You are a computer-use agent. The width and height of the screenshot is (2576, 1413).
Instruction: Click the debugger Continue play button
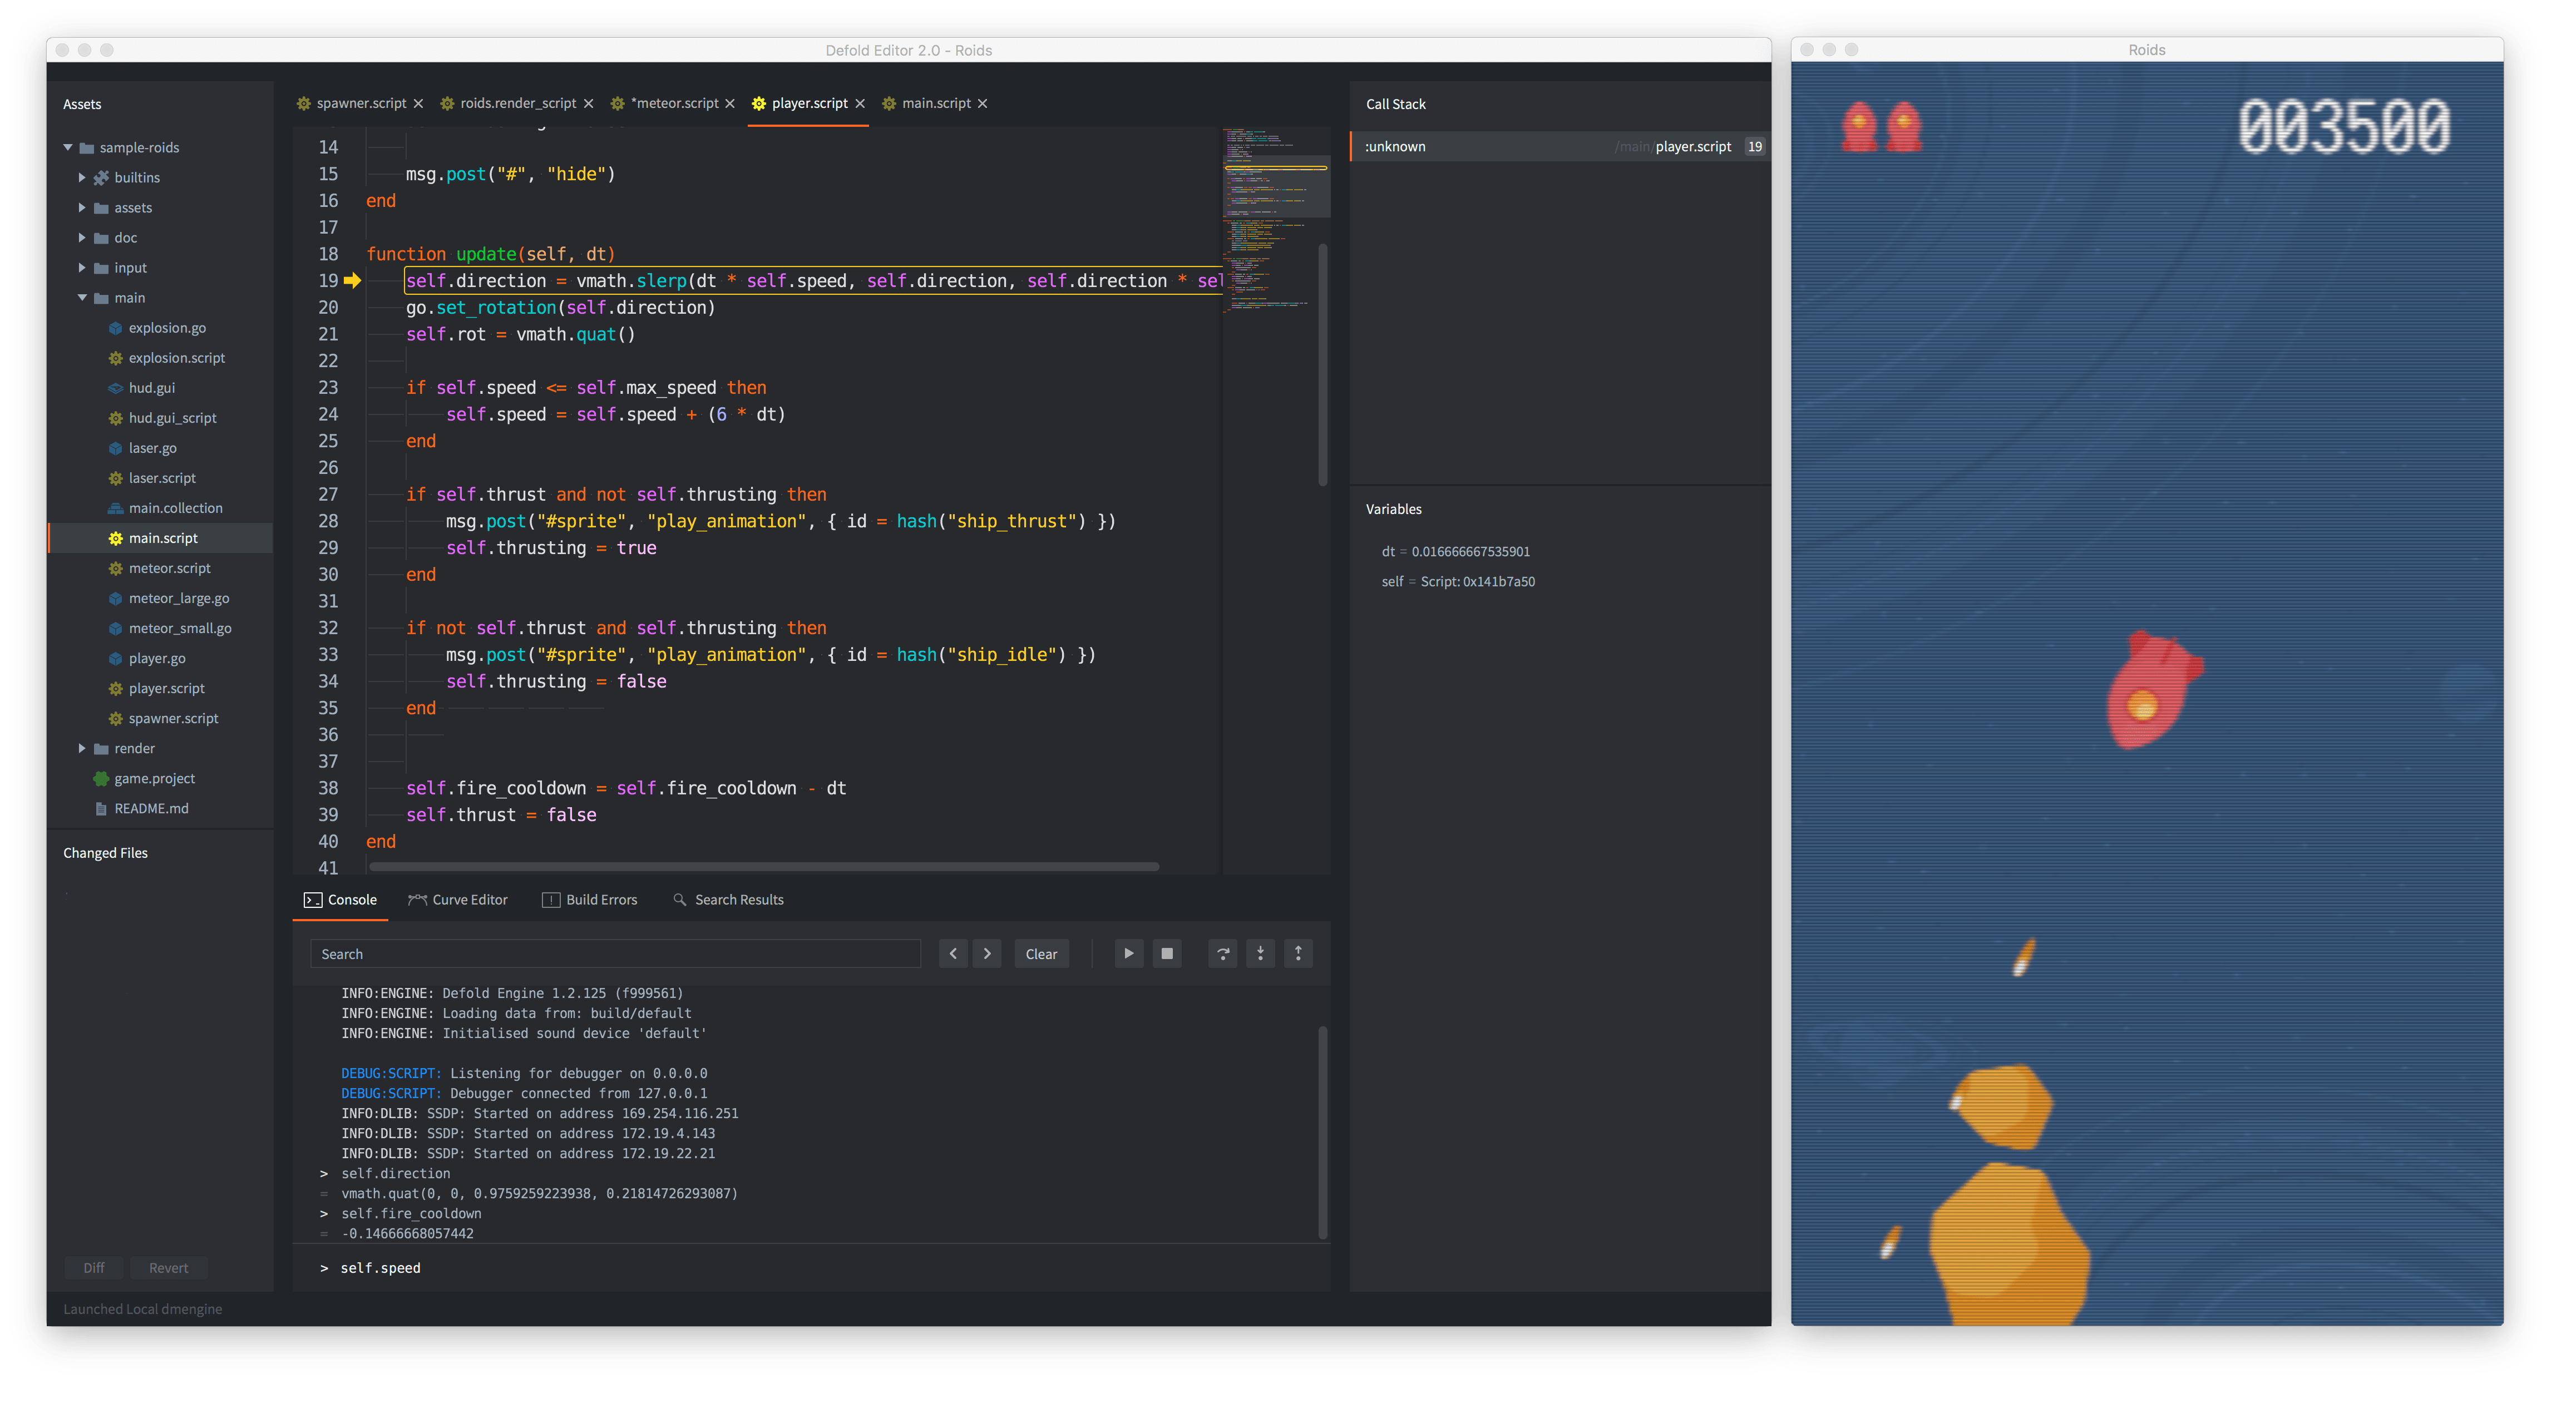pyautogui.click(x=1128, y=953)
